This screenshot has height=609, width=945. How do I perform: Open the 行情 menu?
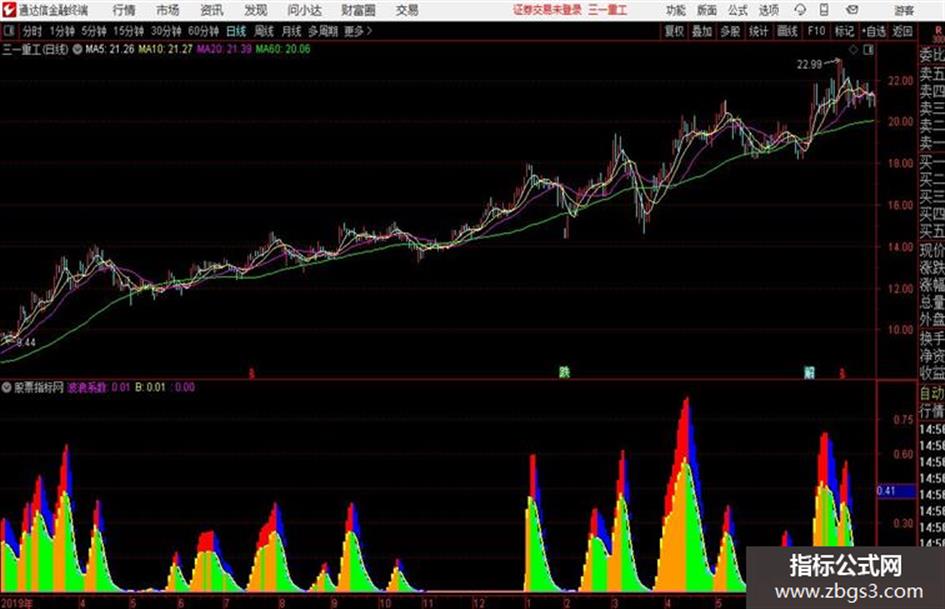(x=124, y=10)
